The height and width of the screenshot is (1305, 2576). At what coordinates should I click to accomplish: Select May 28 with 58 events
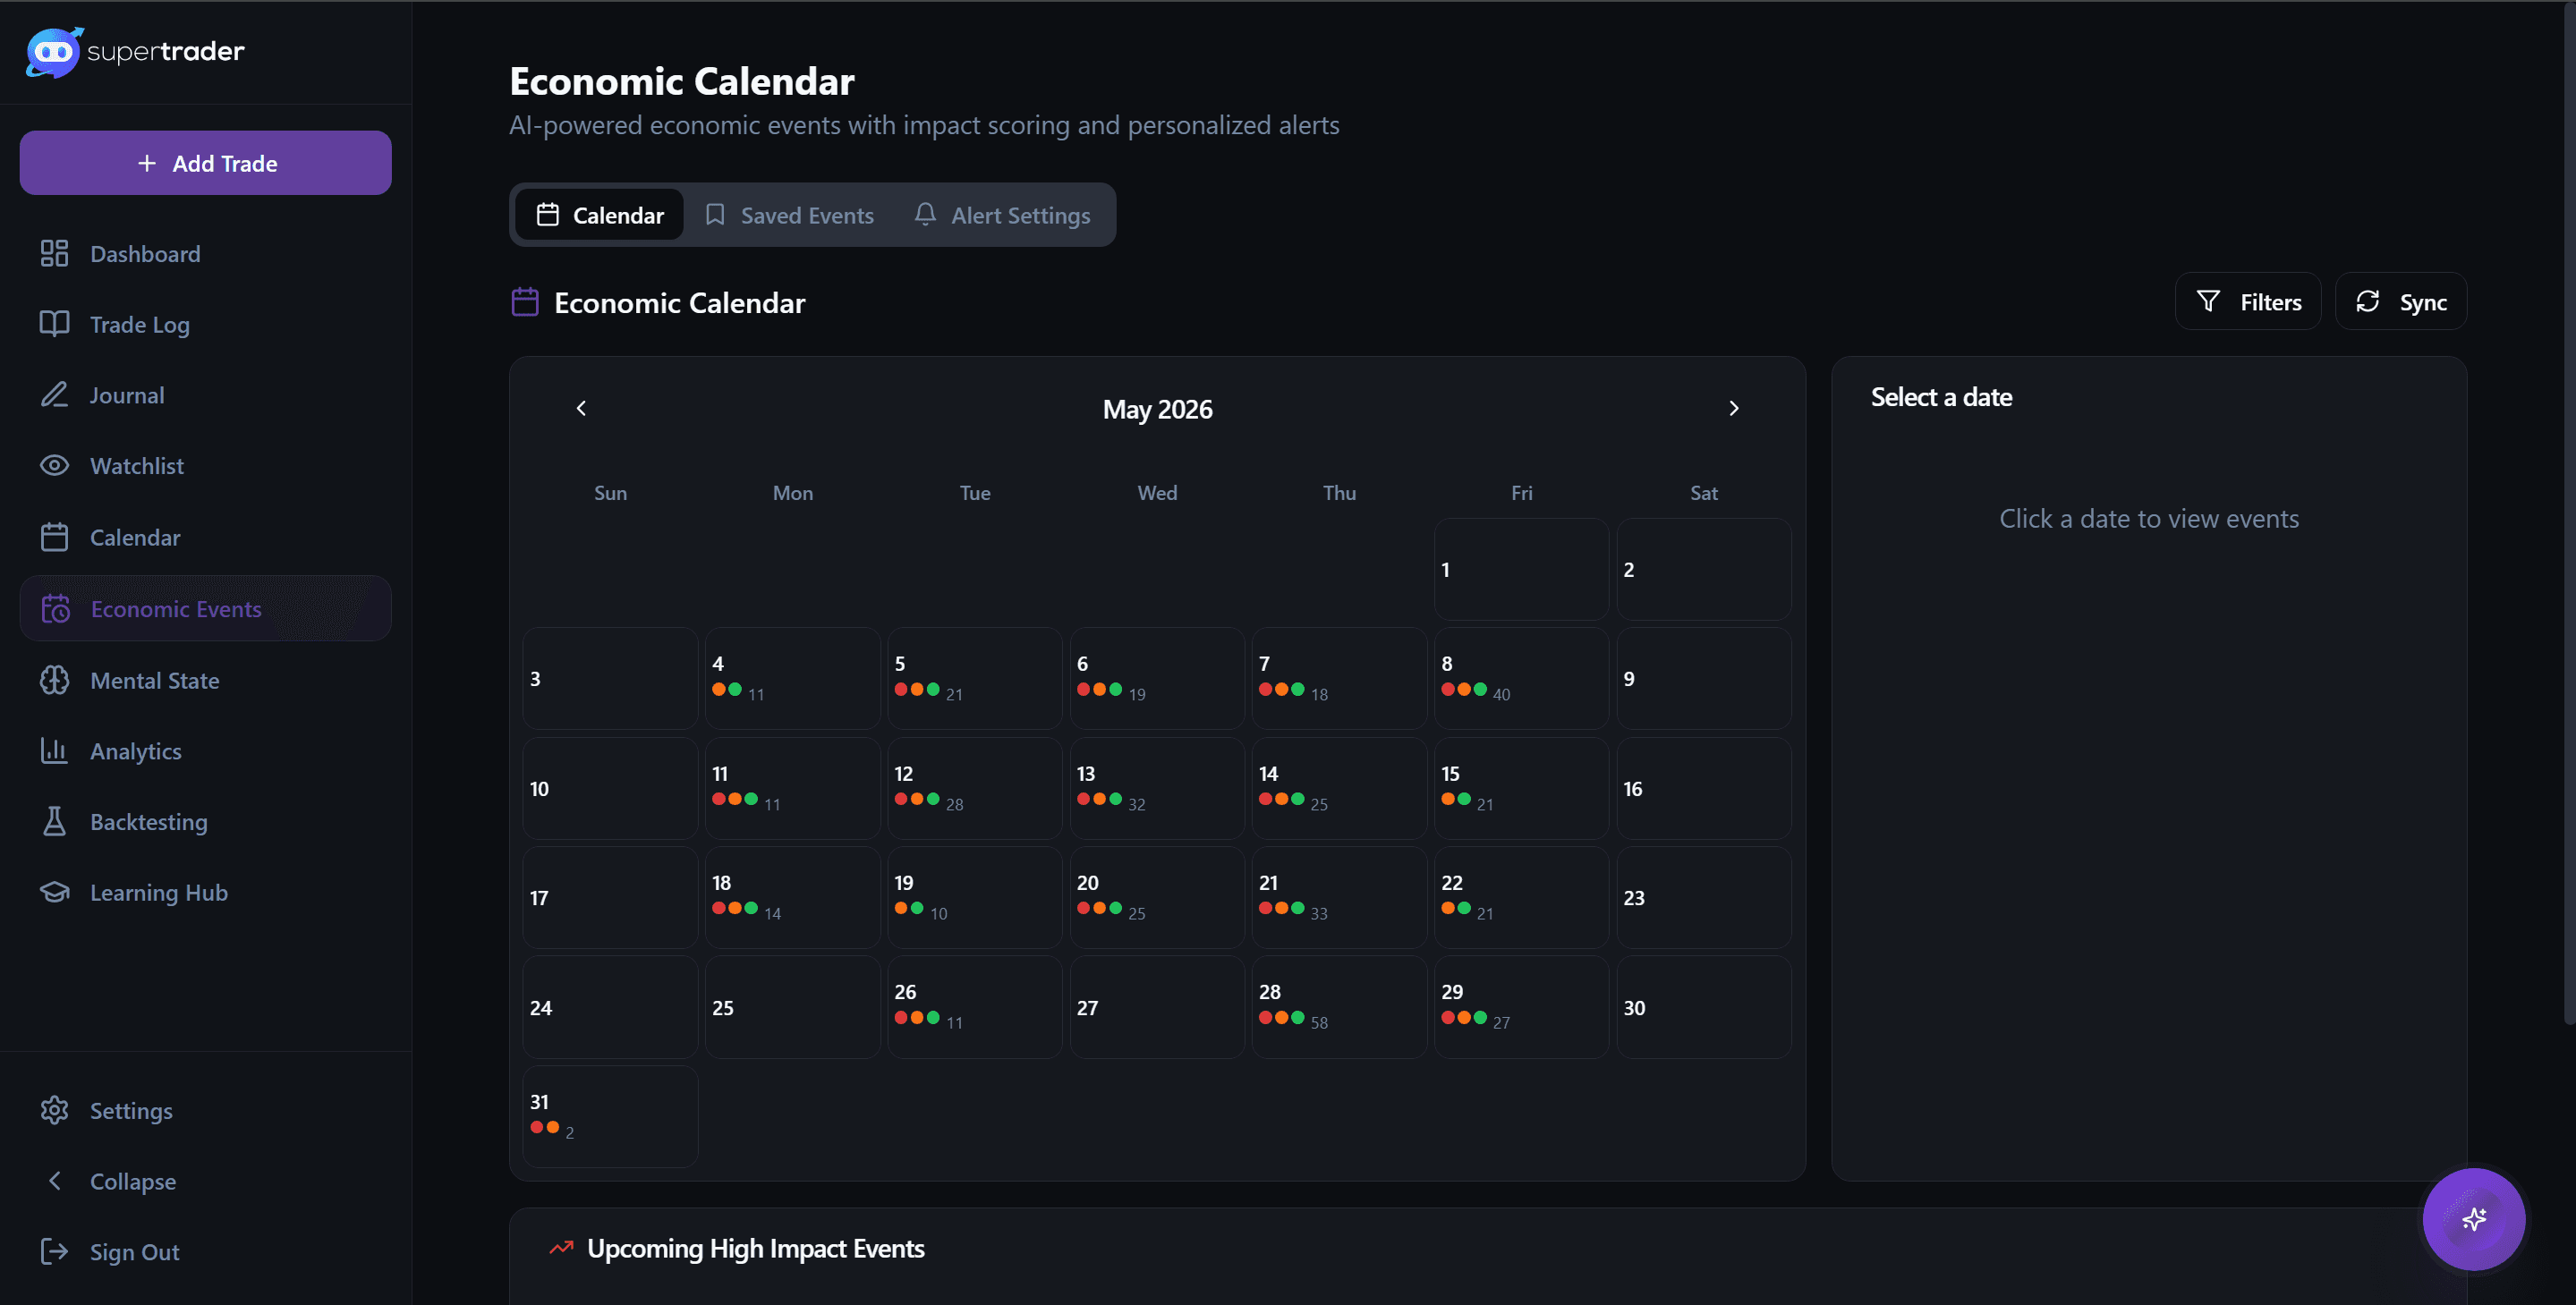[1339, 1007]
